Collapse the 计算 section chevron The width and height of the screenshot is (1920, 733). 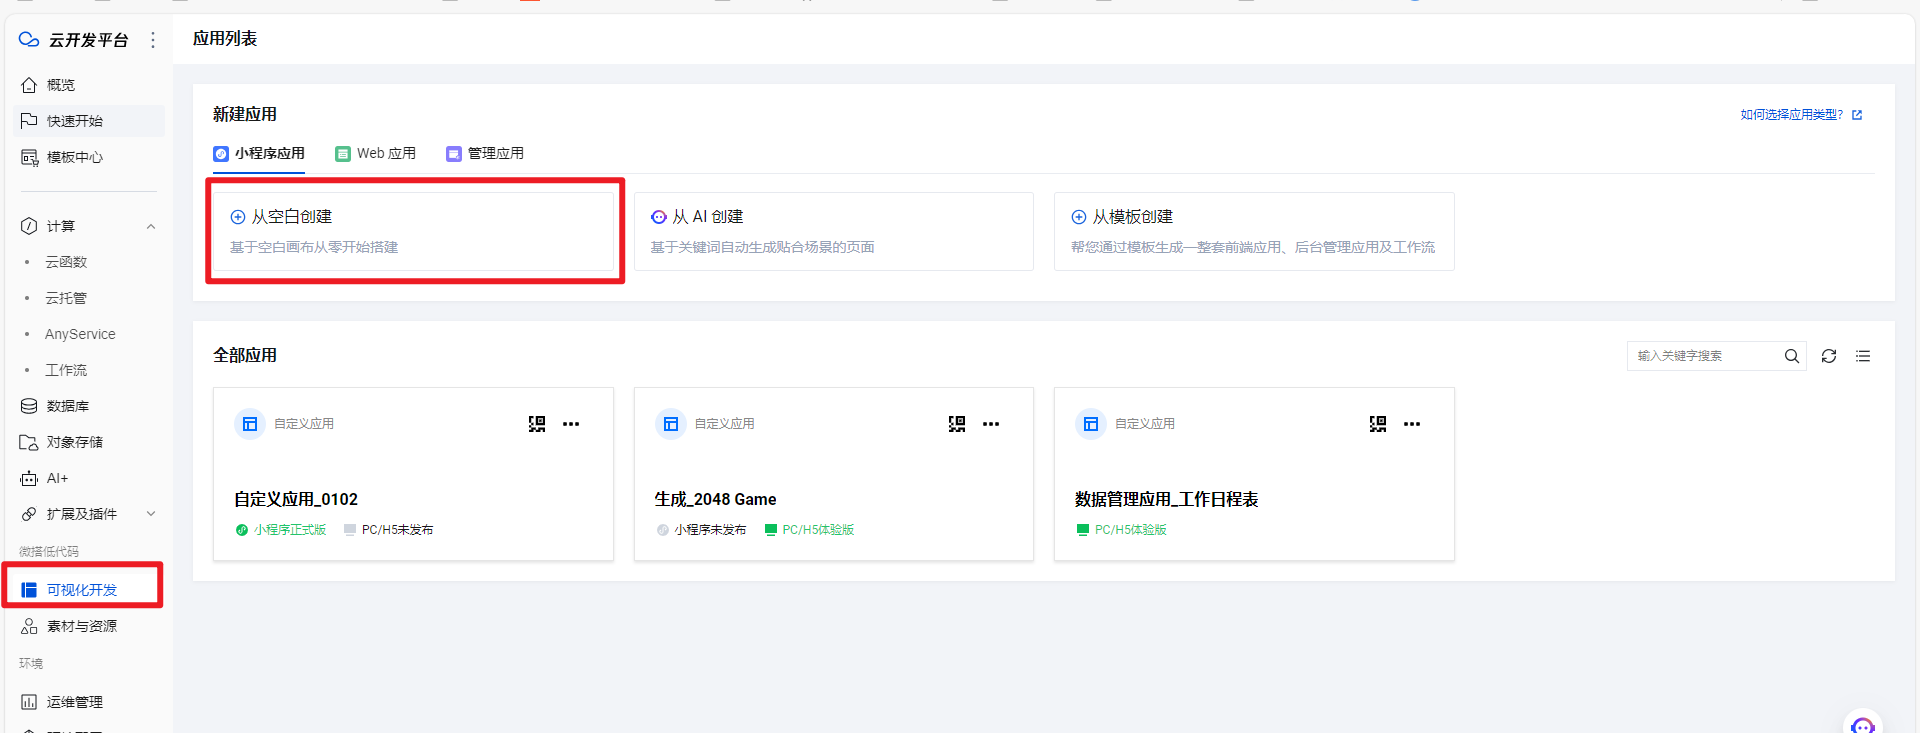pos(151,226)
